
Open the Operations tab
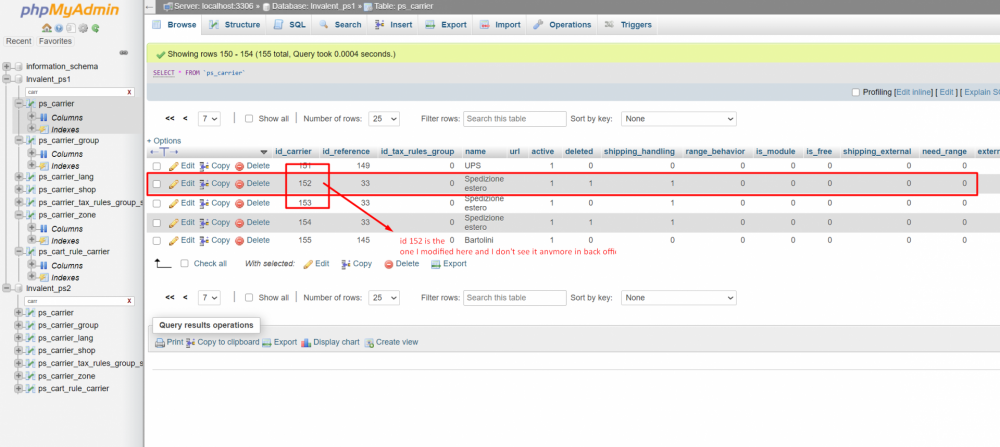tap(562, 25)
